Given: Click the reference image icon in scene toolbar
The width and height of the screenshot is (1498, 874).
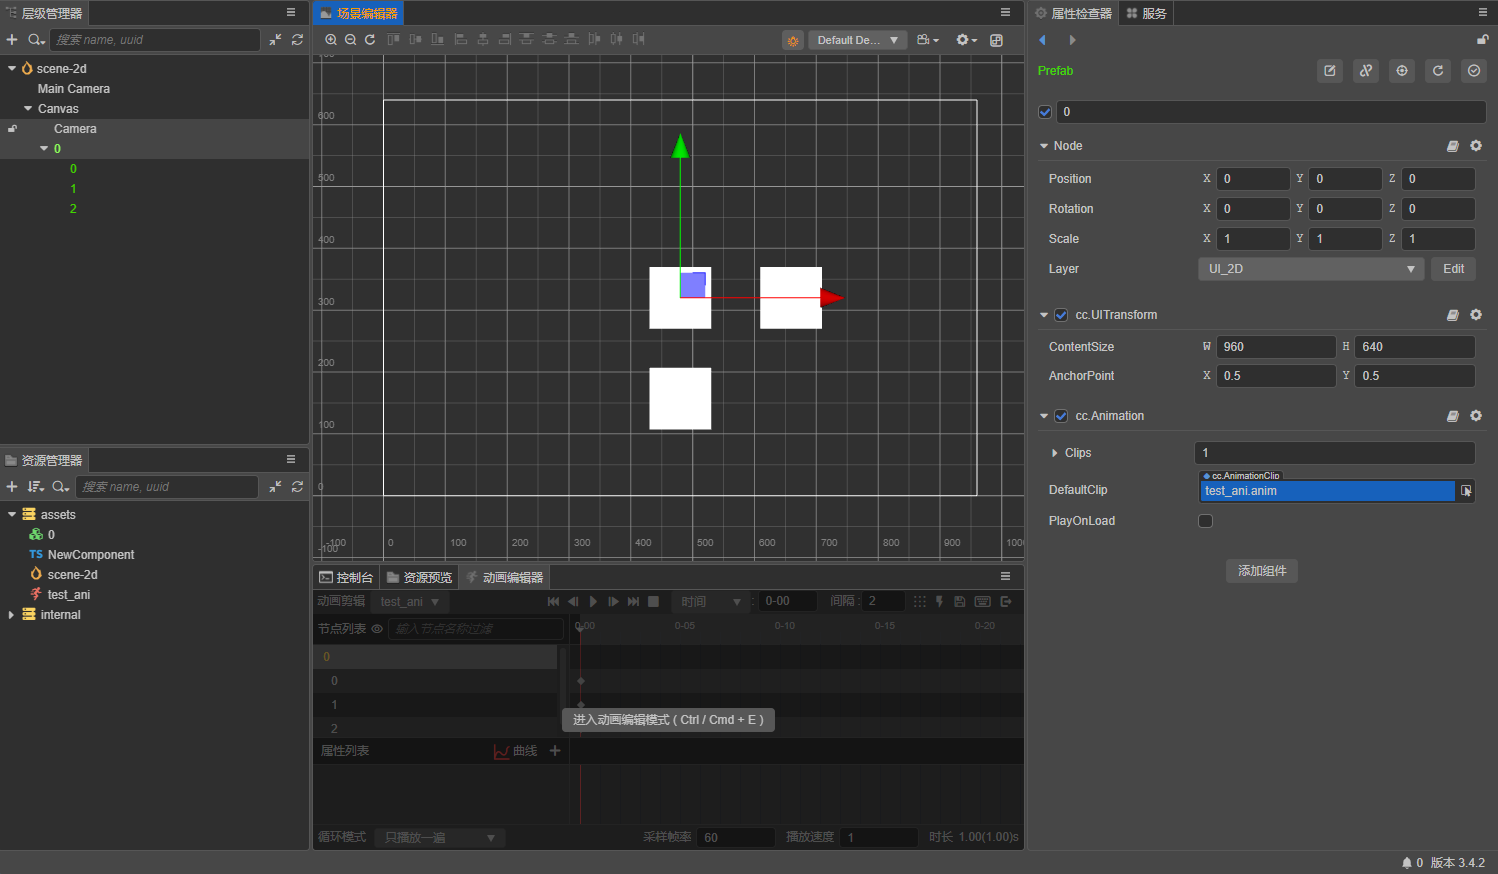Looking at the screenshot, I should (996, 40).
